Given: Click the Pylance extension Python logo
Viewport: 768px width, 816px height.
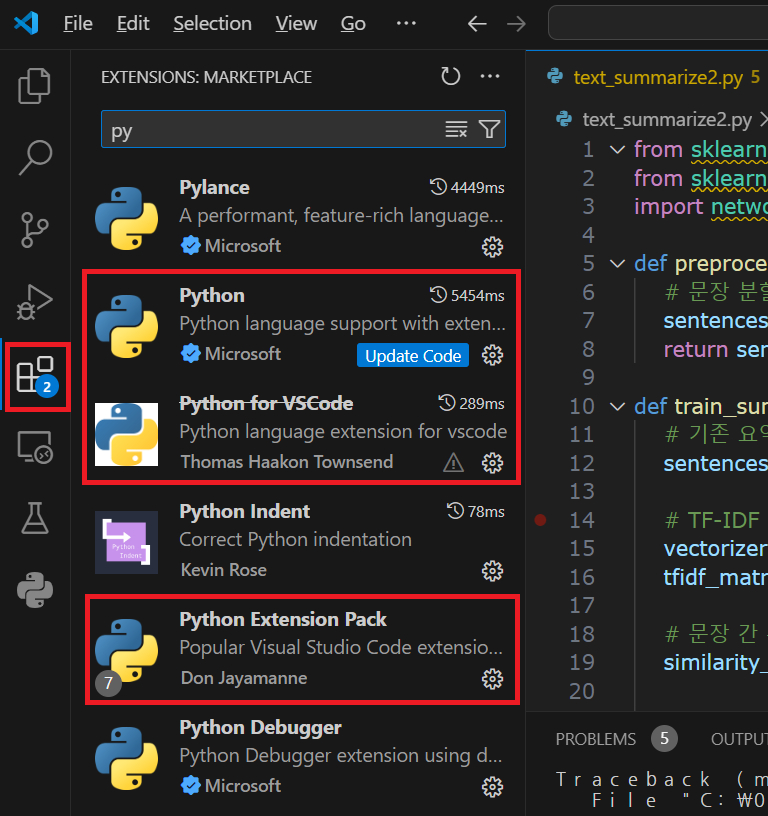Looking at the screenshot, I should click(x=126, y=219).
